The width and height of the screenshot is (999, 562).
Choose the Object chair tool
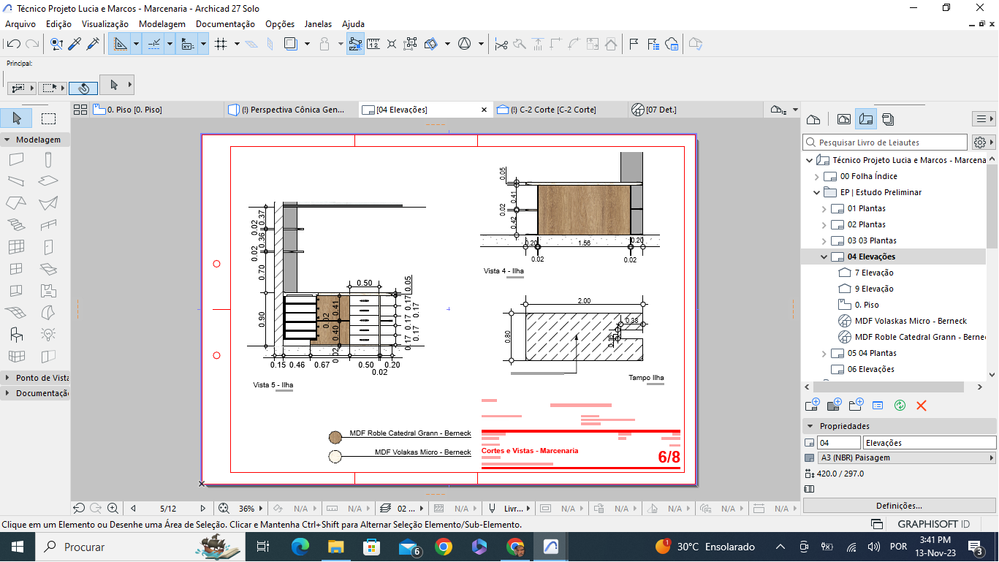17,335
